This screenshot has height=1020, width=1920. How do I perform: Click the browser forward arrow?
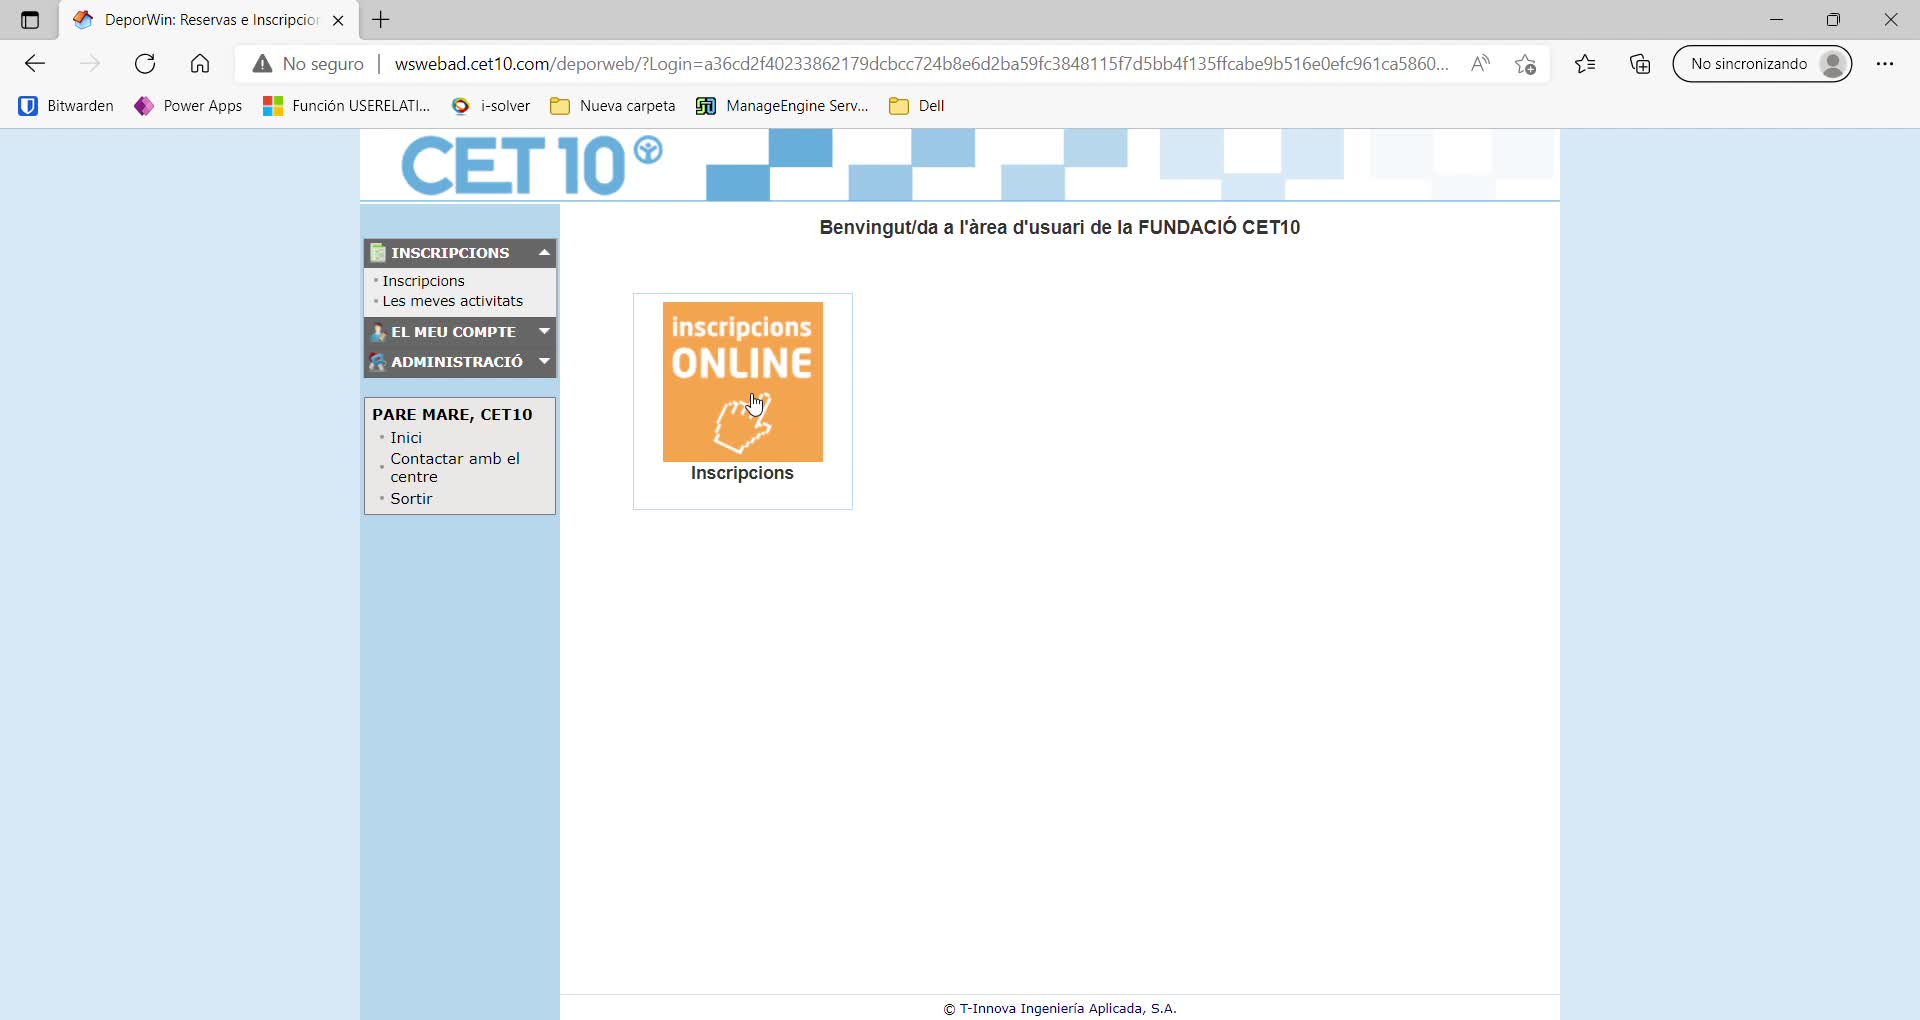(90, 64)
